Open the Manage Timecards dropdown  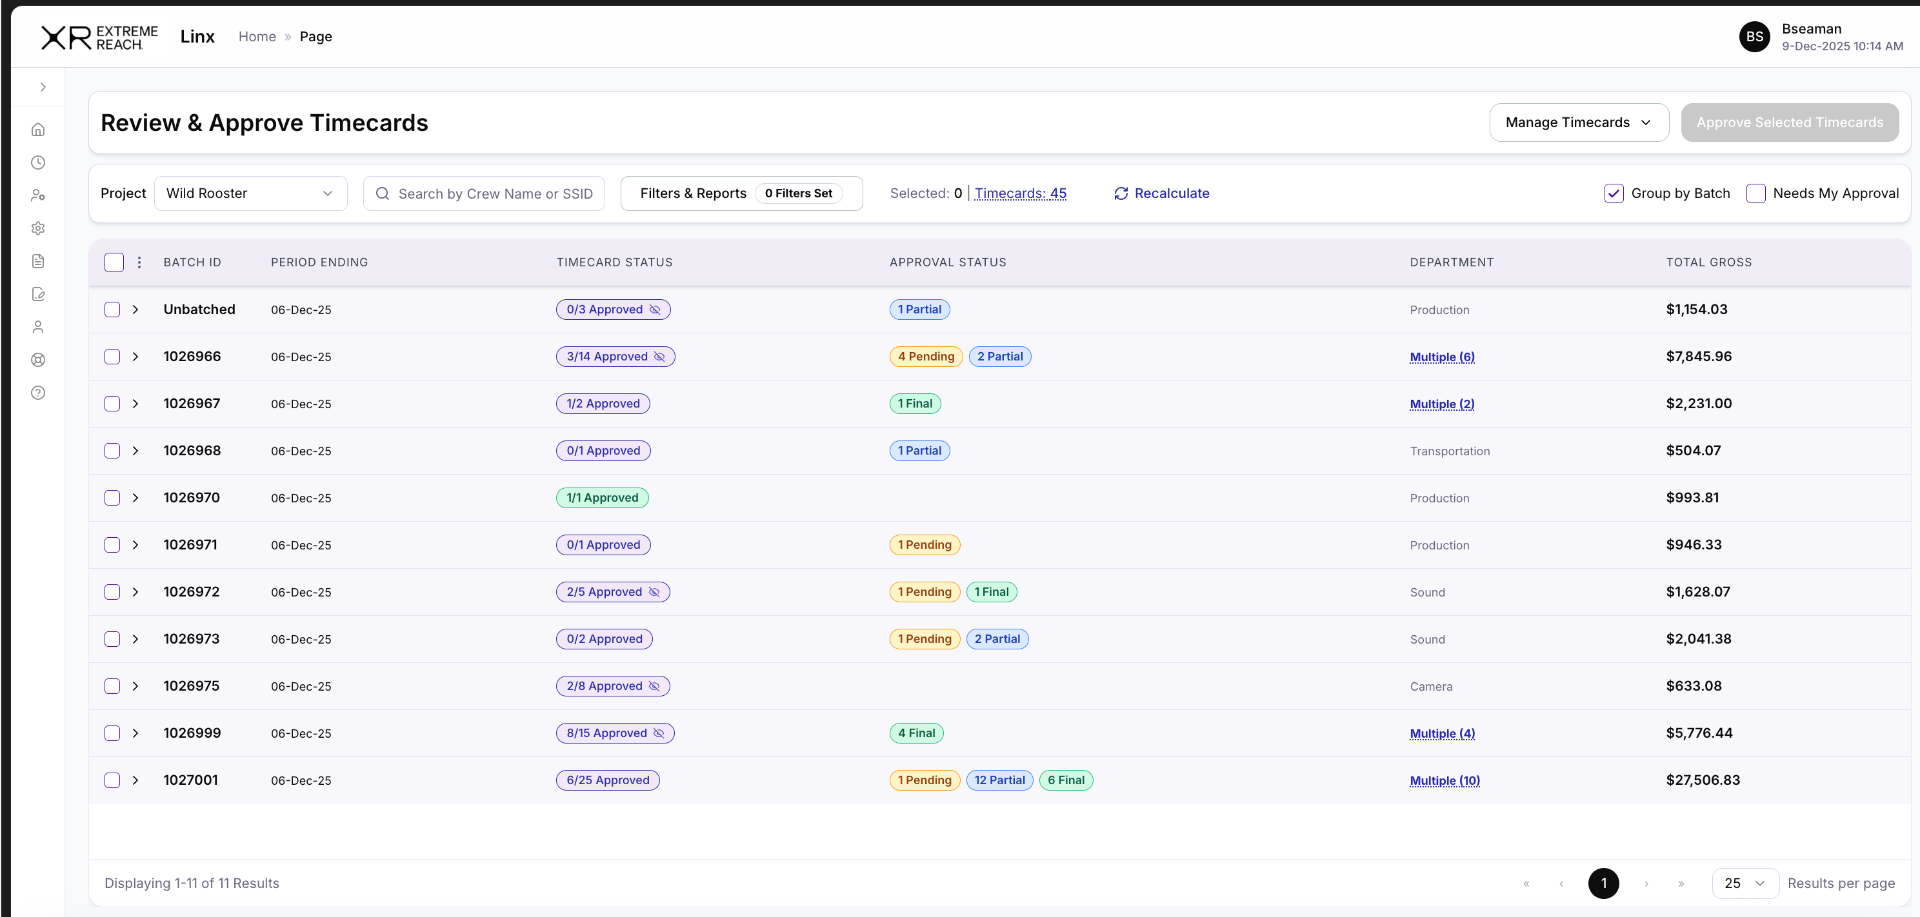coord(1579,122)
